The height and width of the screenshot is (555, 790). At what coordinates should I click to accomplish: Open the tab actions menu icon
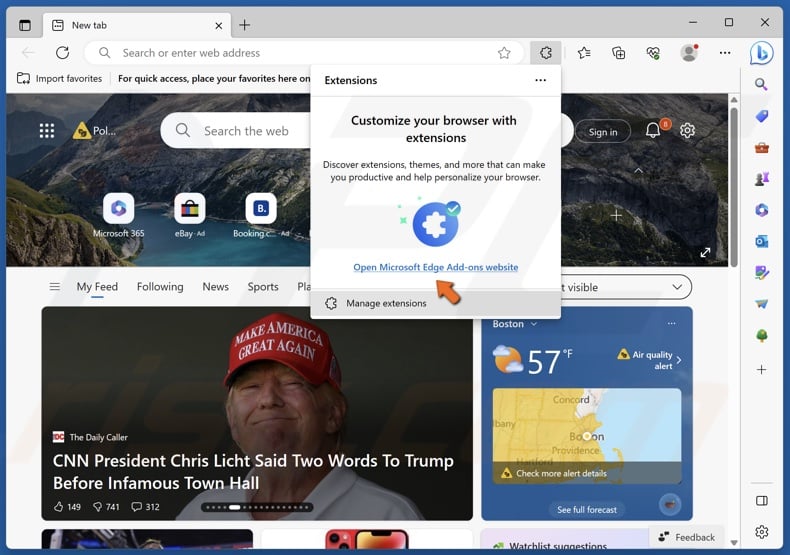25,25
